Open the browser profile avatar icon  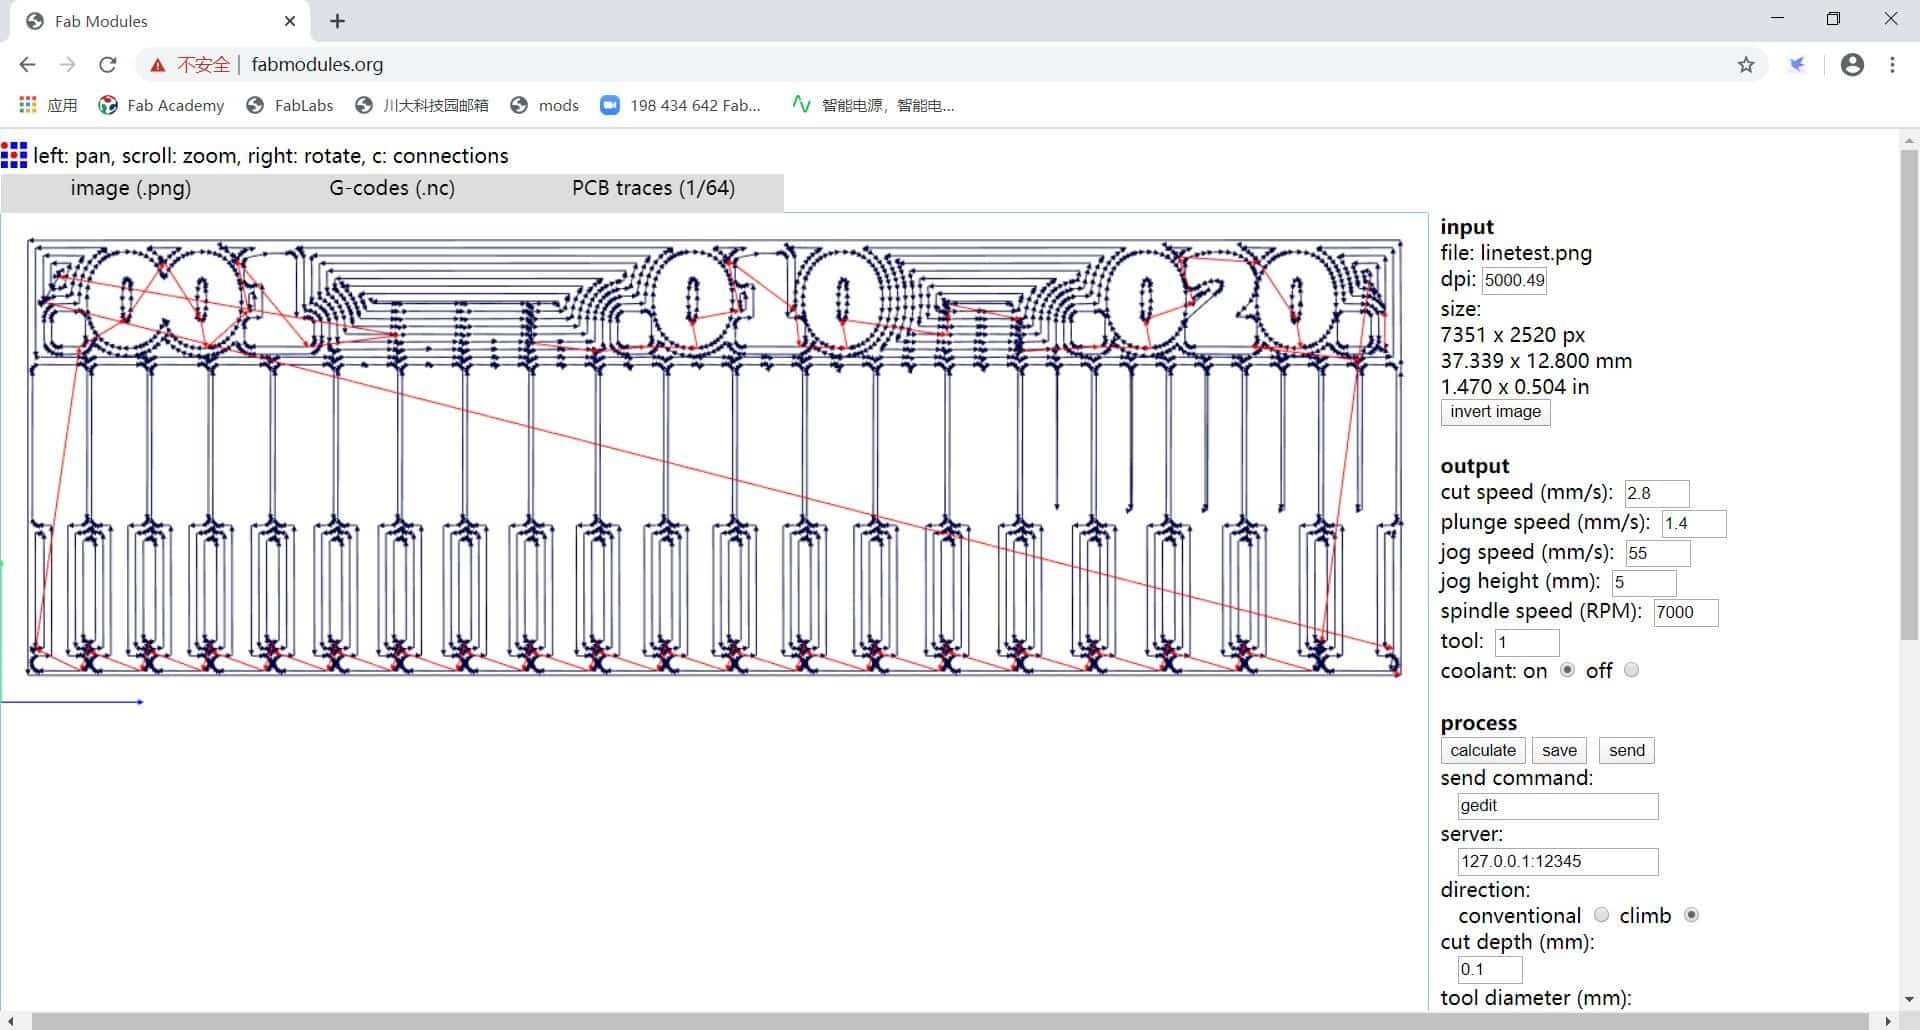click(x=1852, y=65)
